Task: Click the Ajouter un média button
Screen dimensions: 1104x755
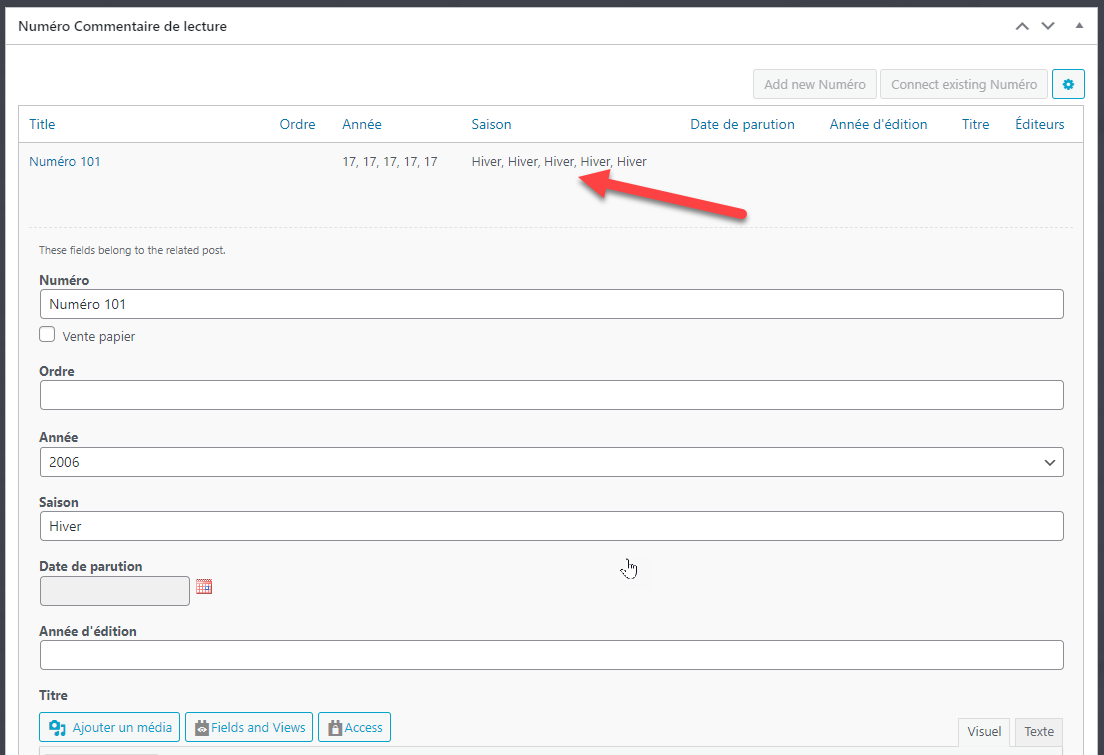Action: coord(110,728)
